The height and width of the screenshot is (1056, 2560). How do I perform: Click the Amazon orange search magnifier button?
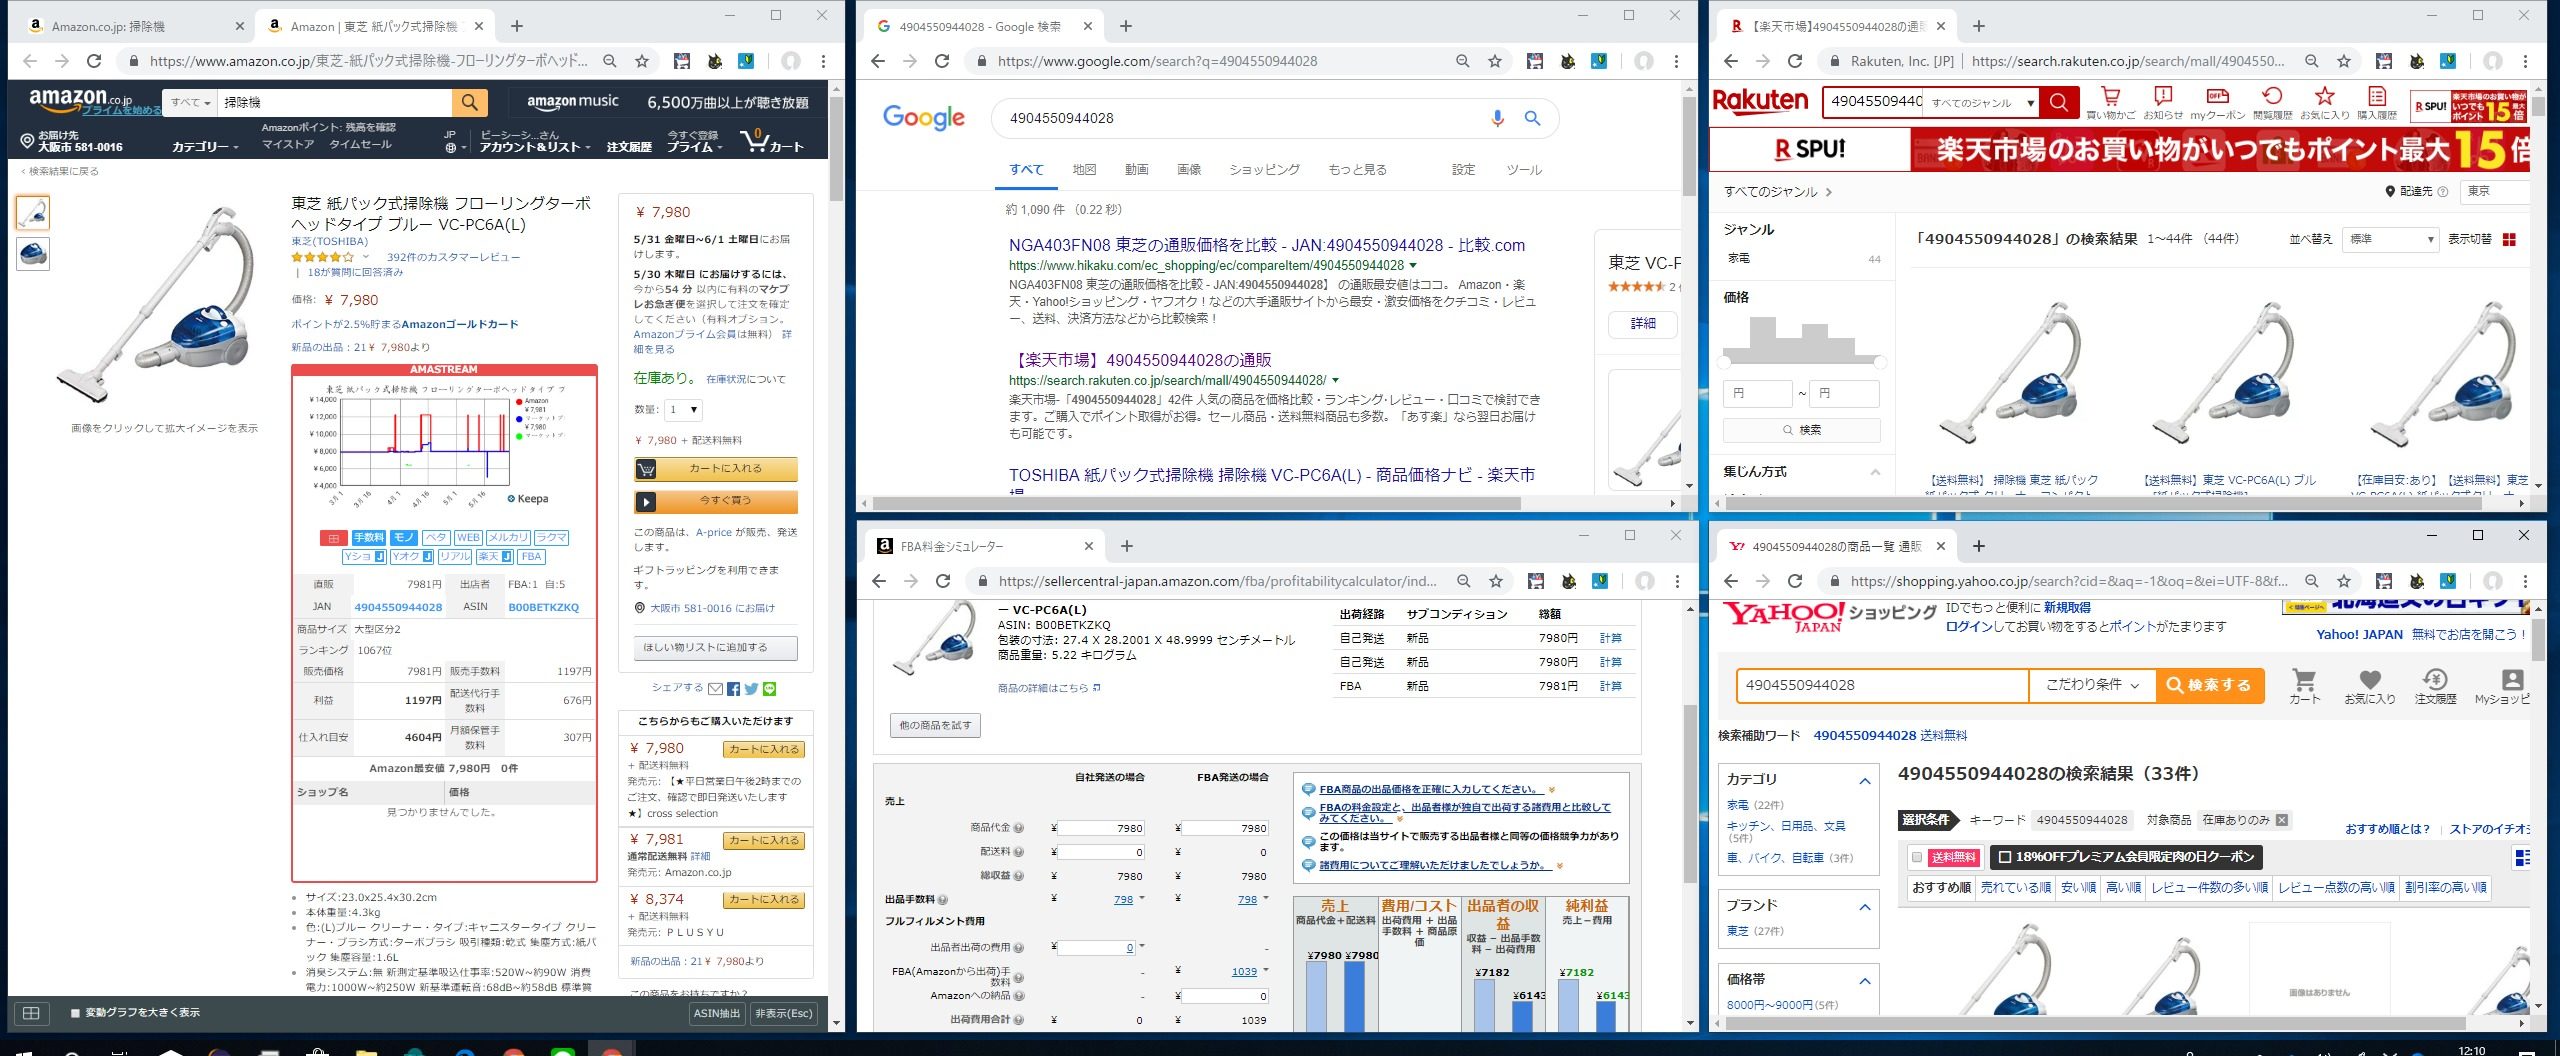(x=469, y=102)
